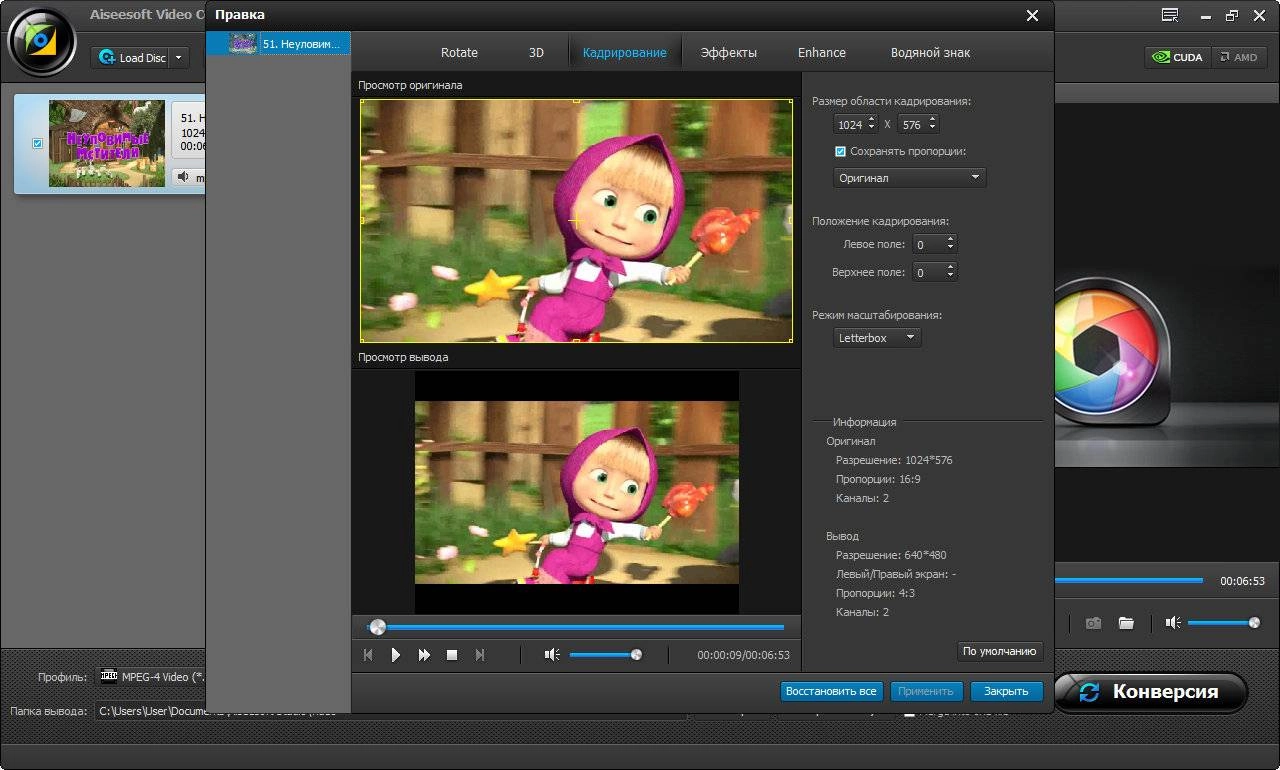Open the Enhance tab
This screenshot has width=1280, height=770.
[x=822, y=52]
